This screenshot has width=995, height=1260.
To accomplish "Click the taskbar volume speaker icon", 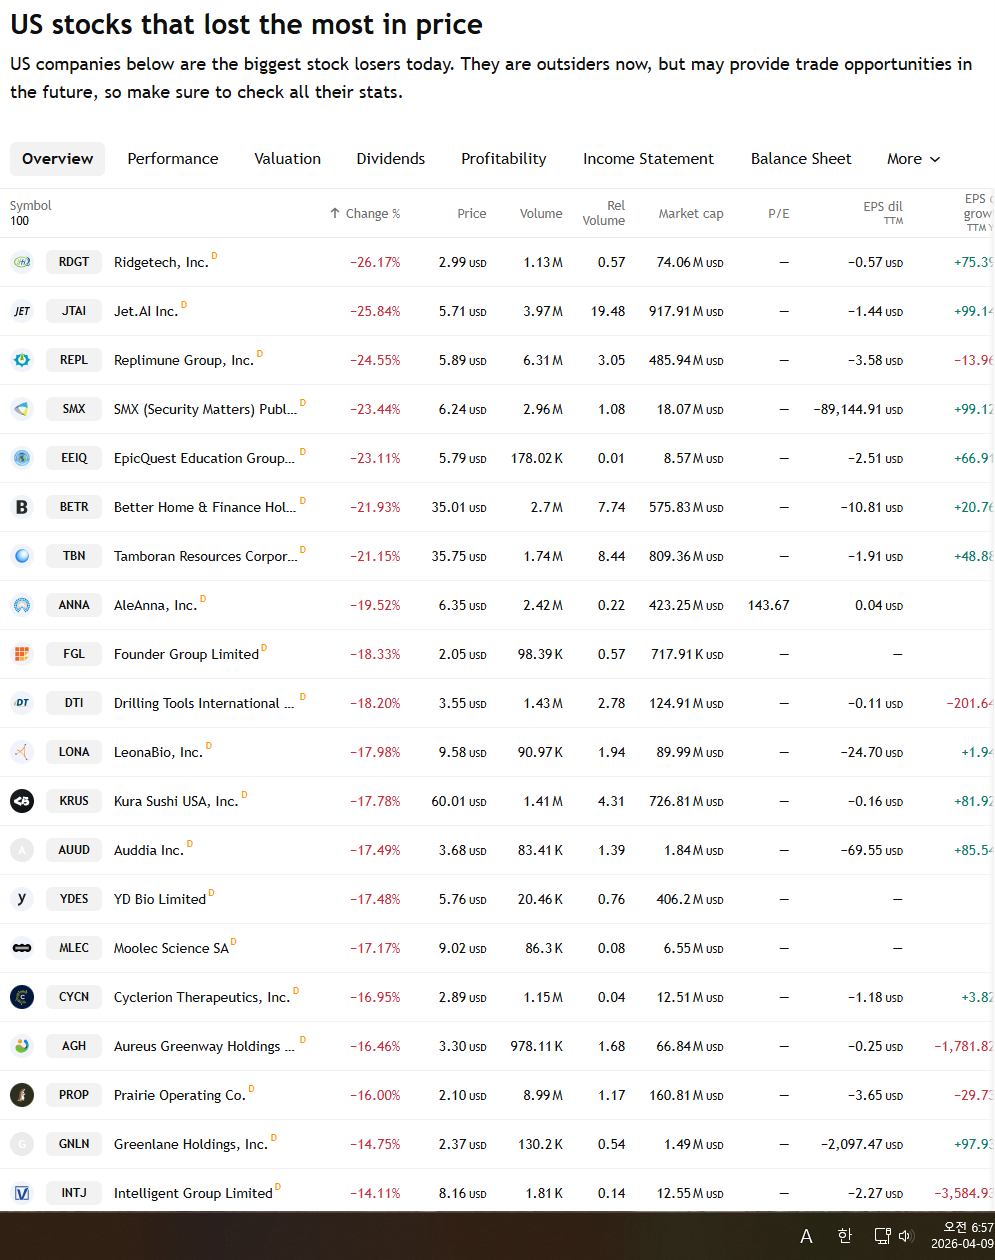I will [907, 1236].
